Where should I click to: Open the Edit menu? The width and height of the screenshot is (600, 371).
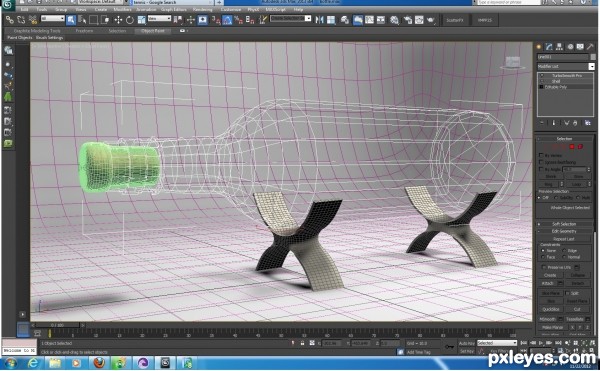(24, 10)
